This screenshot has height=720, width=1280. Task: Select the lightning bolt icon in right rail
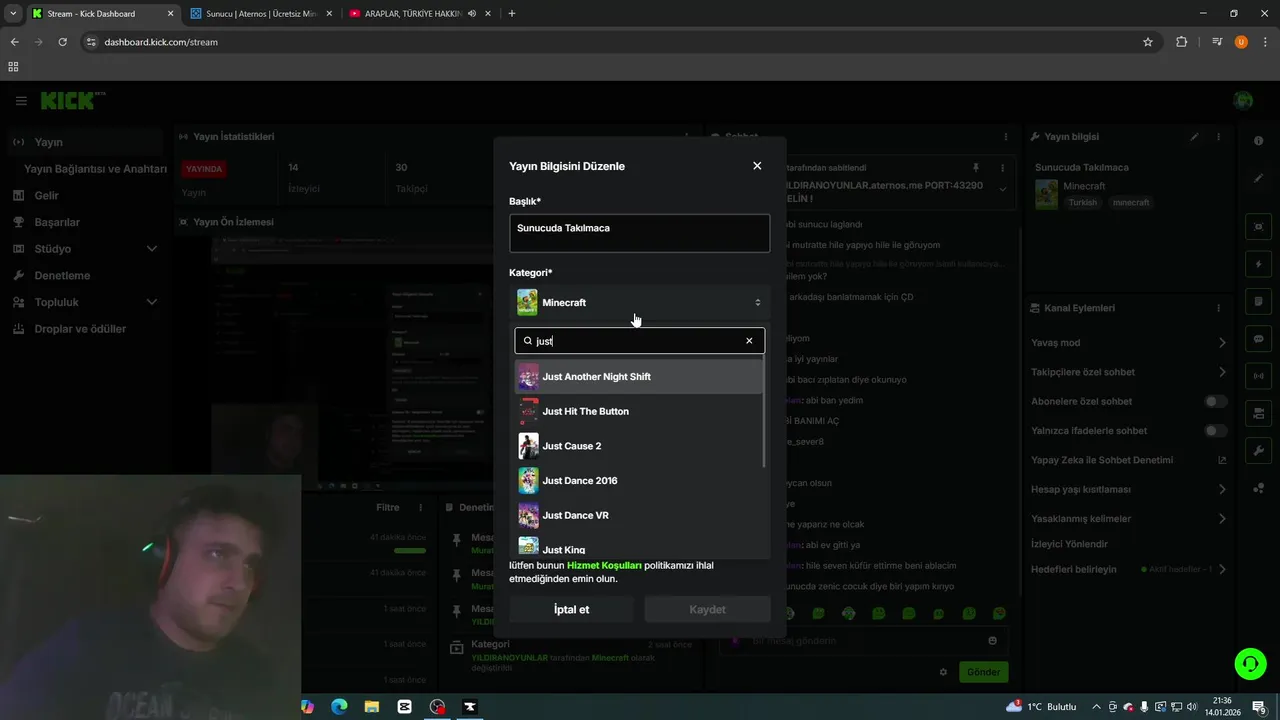pos(1259,264)
